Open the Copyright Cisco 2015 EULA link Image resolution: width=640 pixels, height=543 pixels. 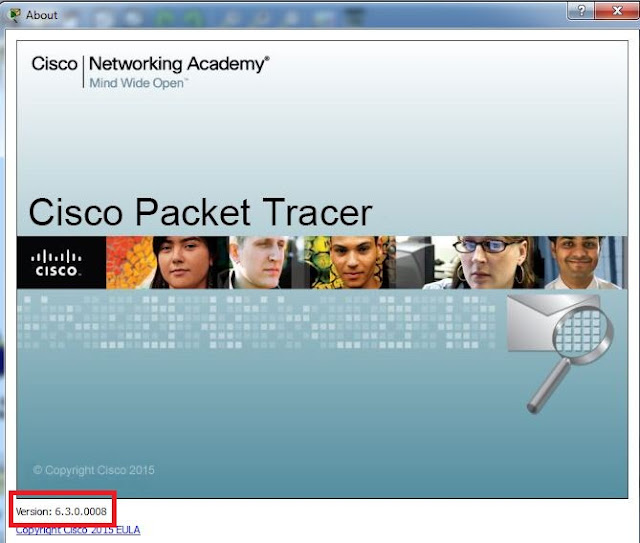[x=78, y=530]
